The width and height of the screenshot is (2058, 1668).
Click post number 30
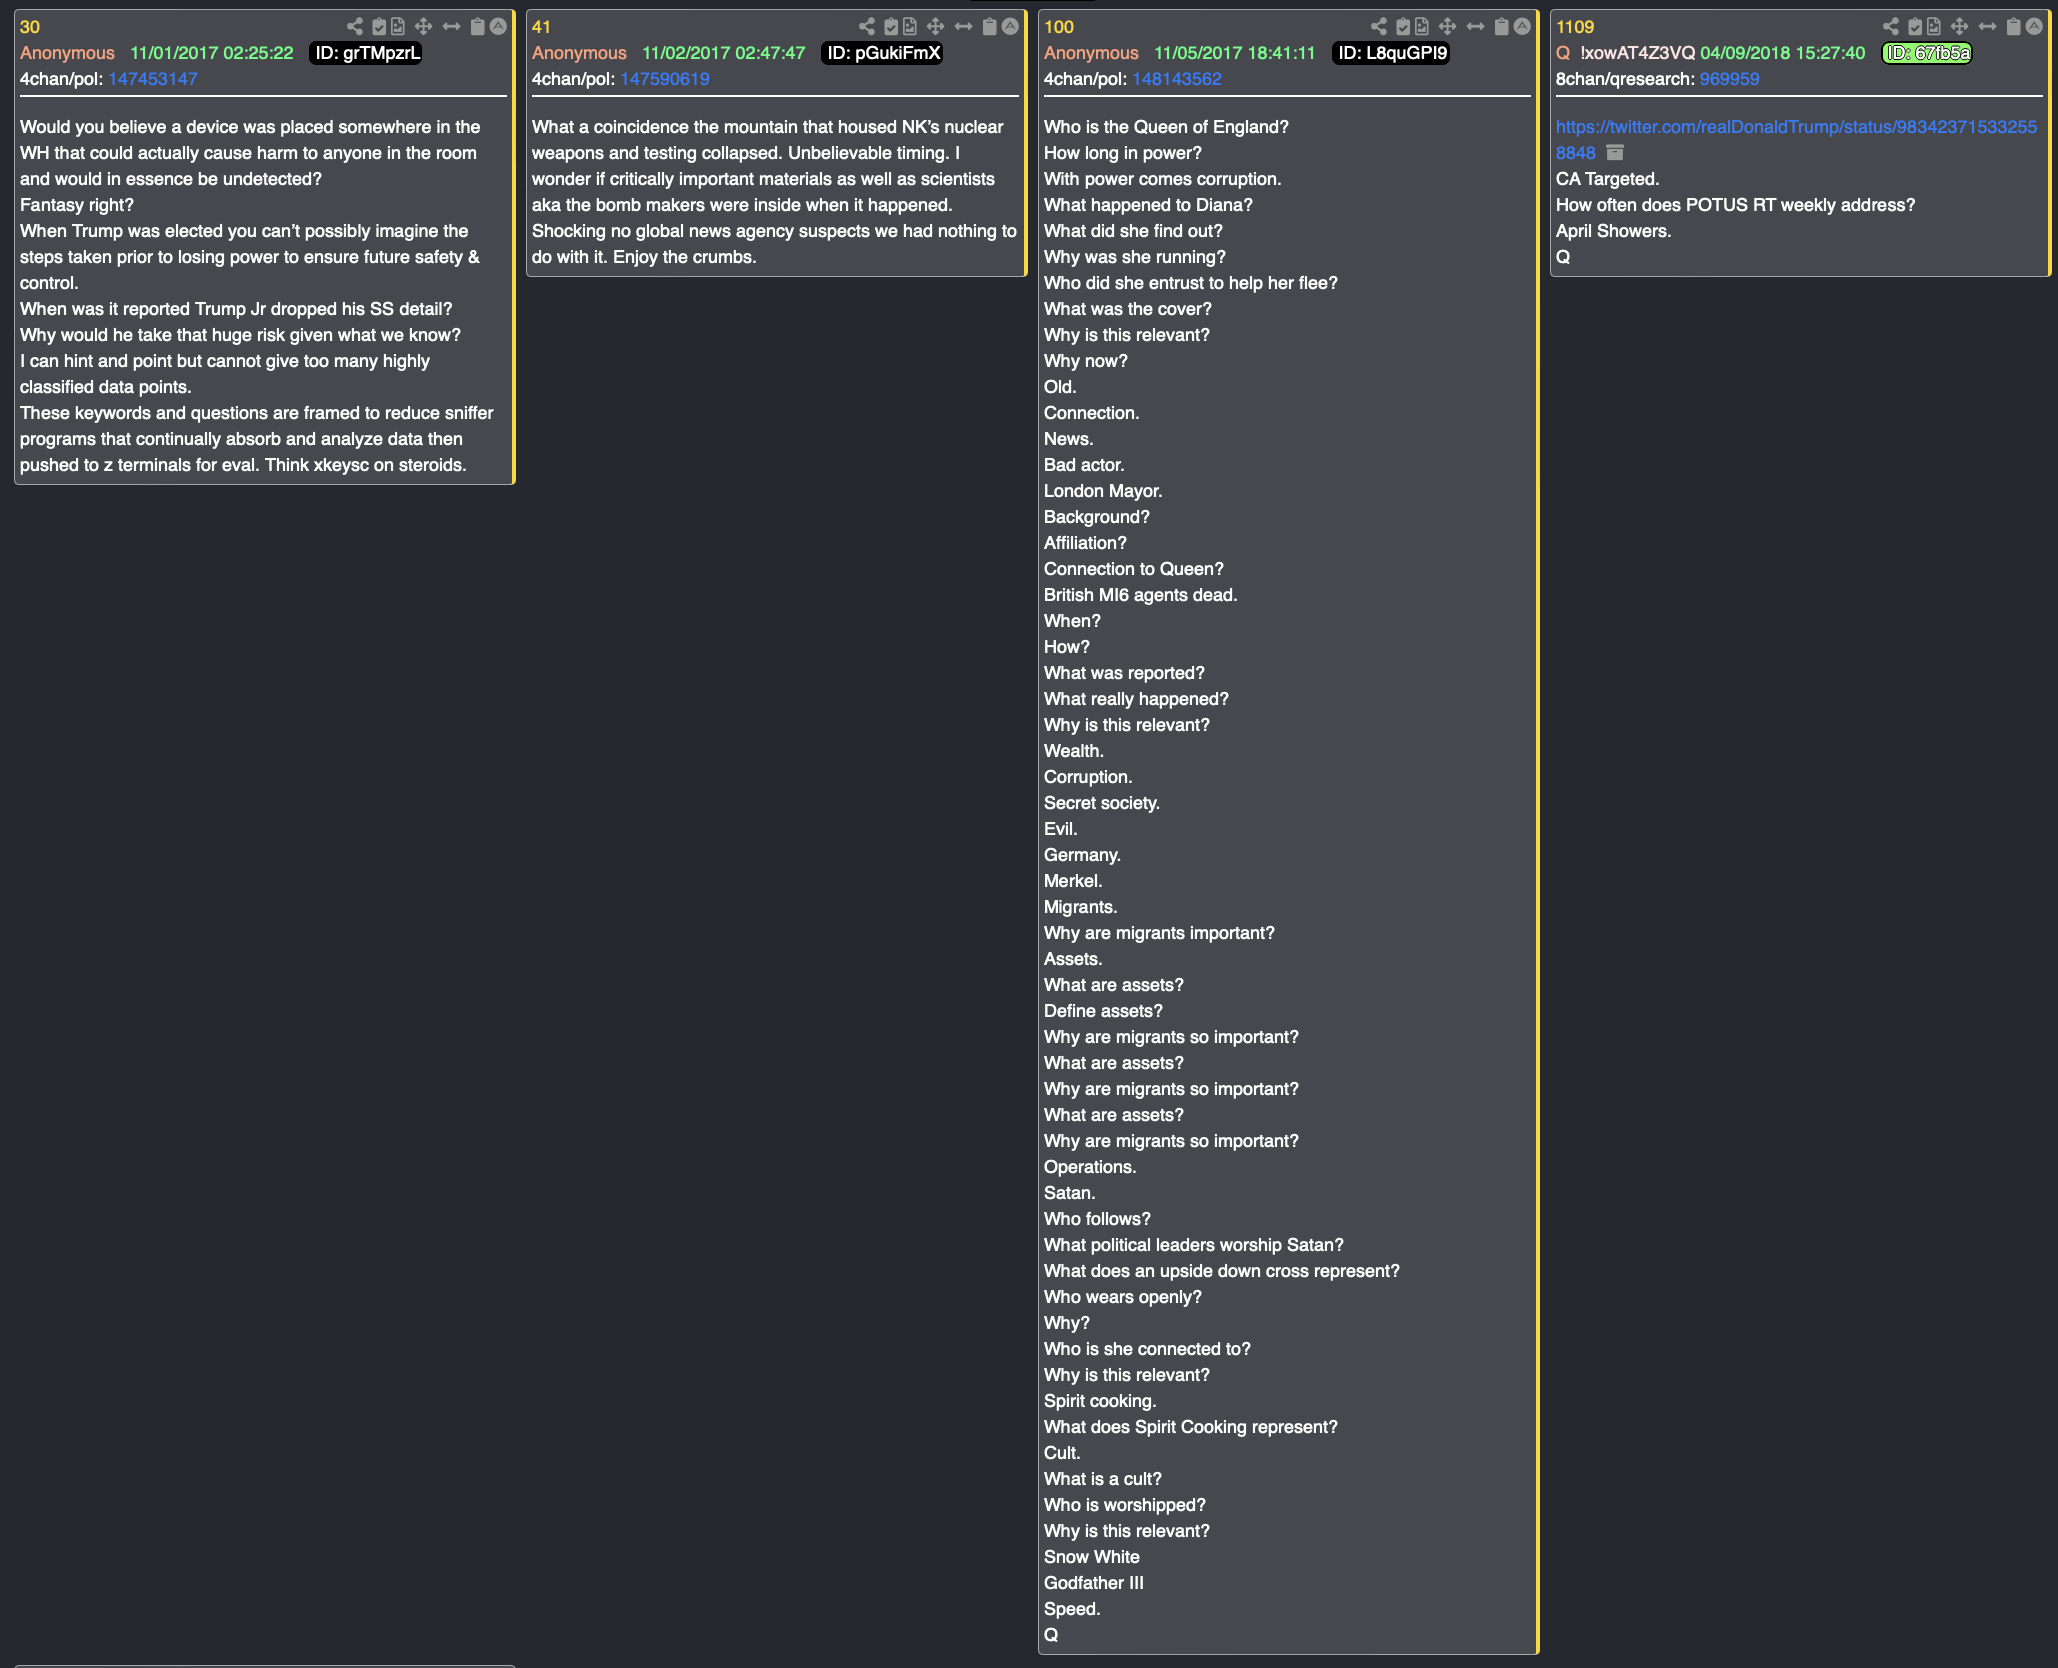pyautogui.click(x=30, y=27)
